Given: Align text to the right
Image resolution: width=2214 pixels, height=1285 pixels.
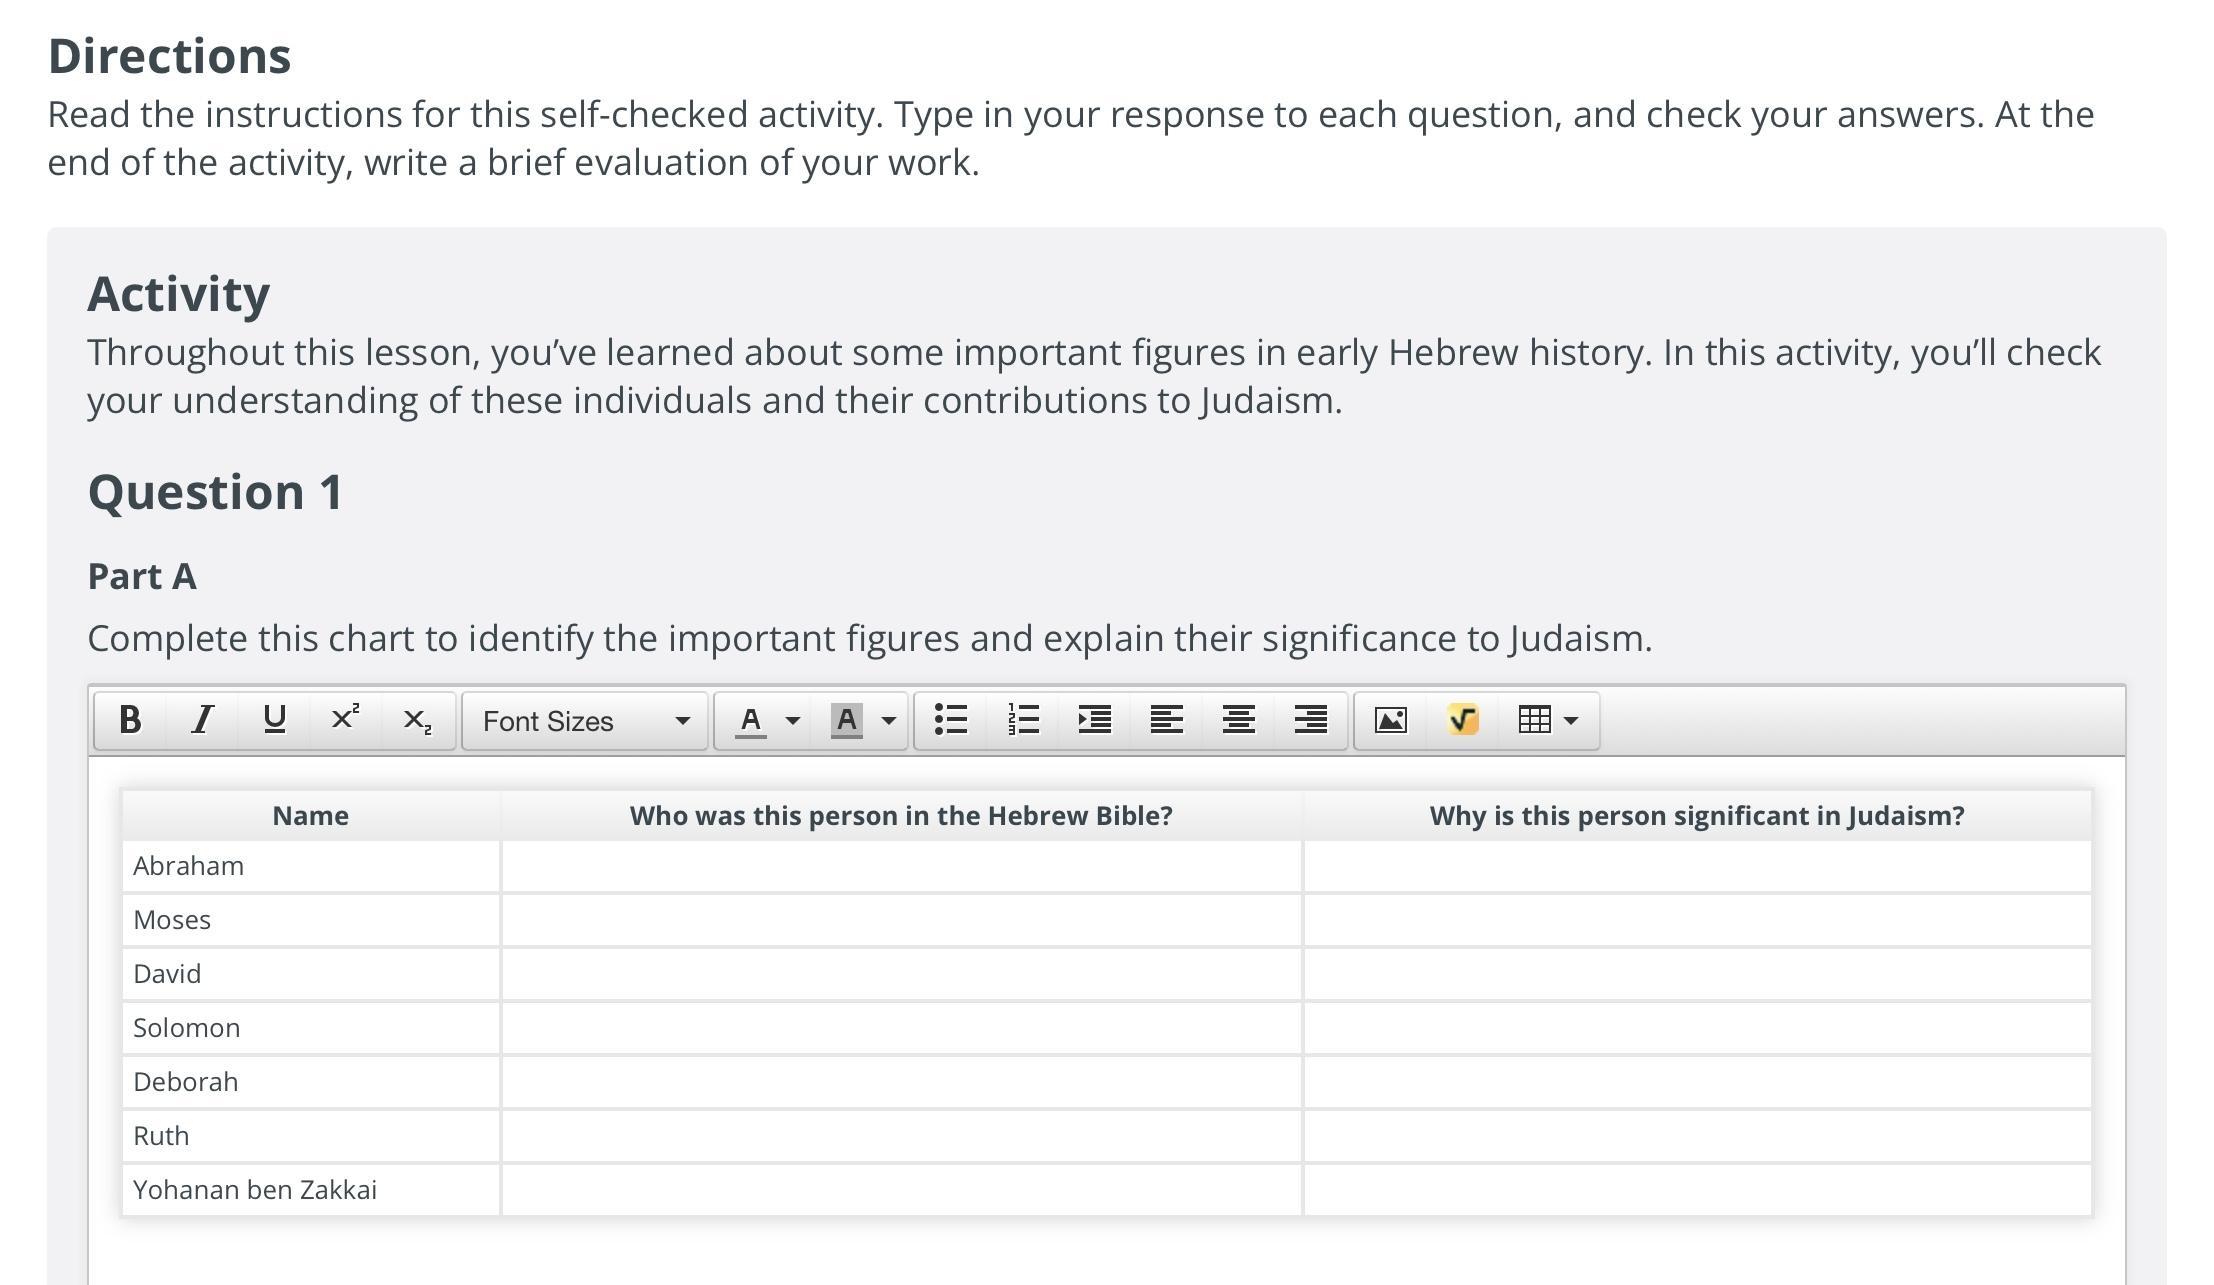Looking at the screenshot, I should point(1311,720).
